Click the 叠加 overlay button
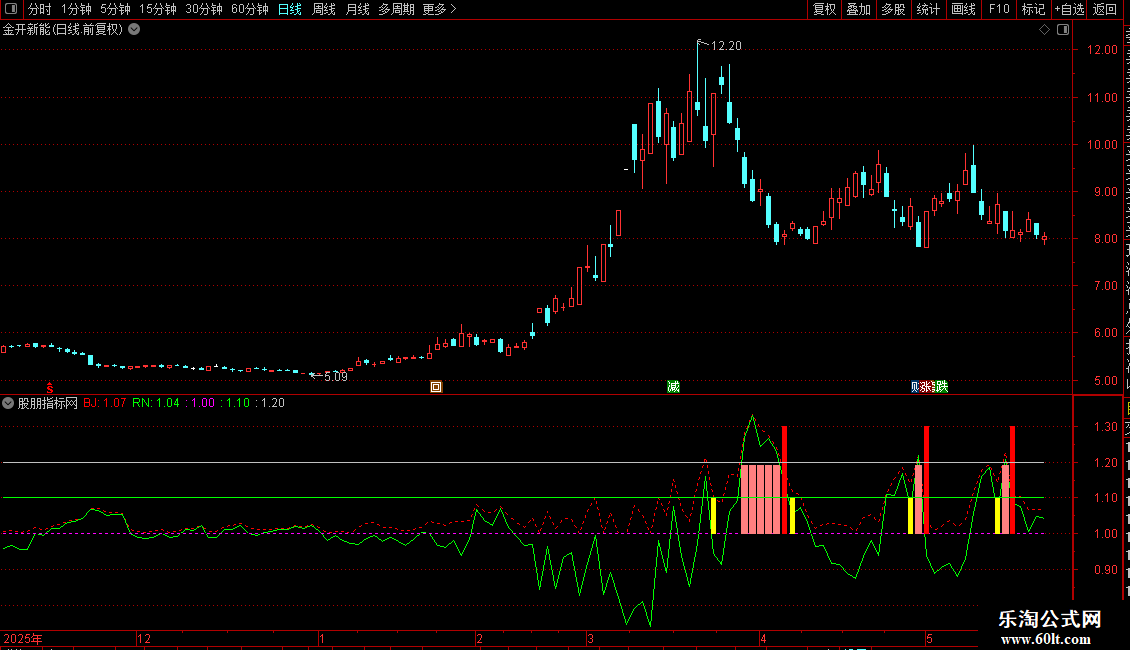The width and height of the screenshot is (1130, 650). pyautogui.click(x=858, y=9)
